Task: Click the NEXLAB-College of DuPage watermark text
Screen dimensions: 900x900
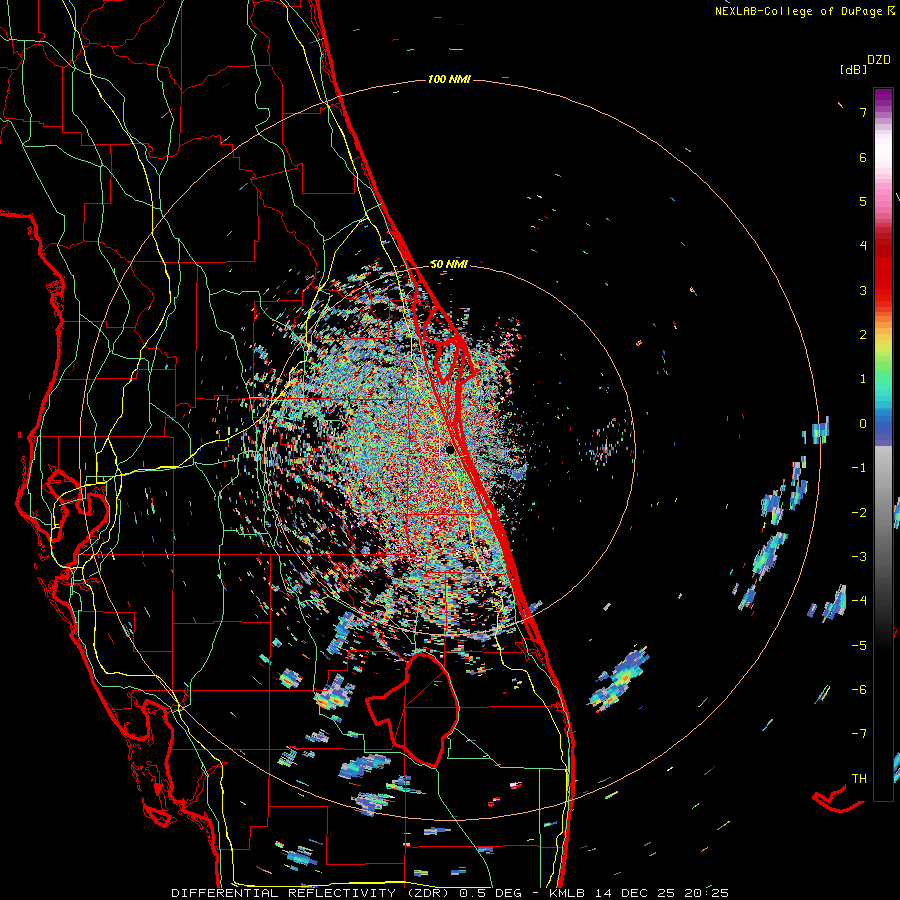Action: [x=804, y=11]
